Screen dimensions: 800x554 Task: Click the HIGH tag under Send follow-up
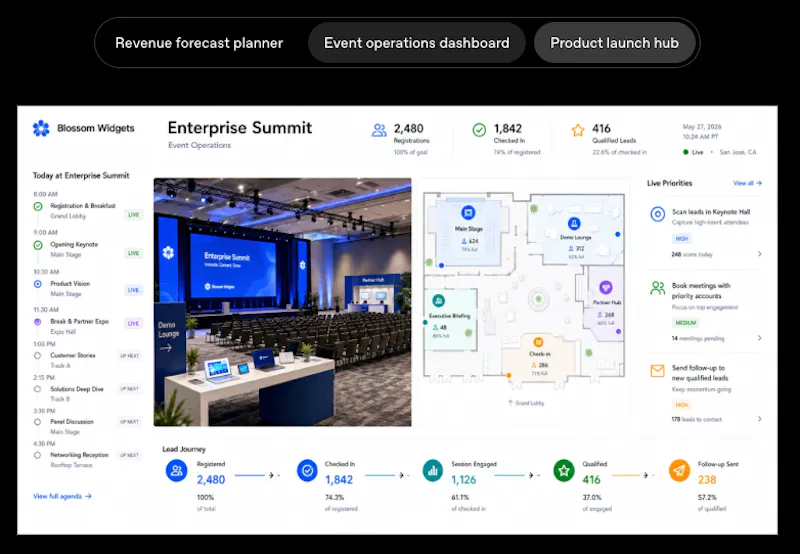(x=682, y=405)
